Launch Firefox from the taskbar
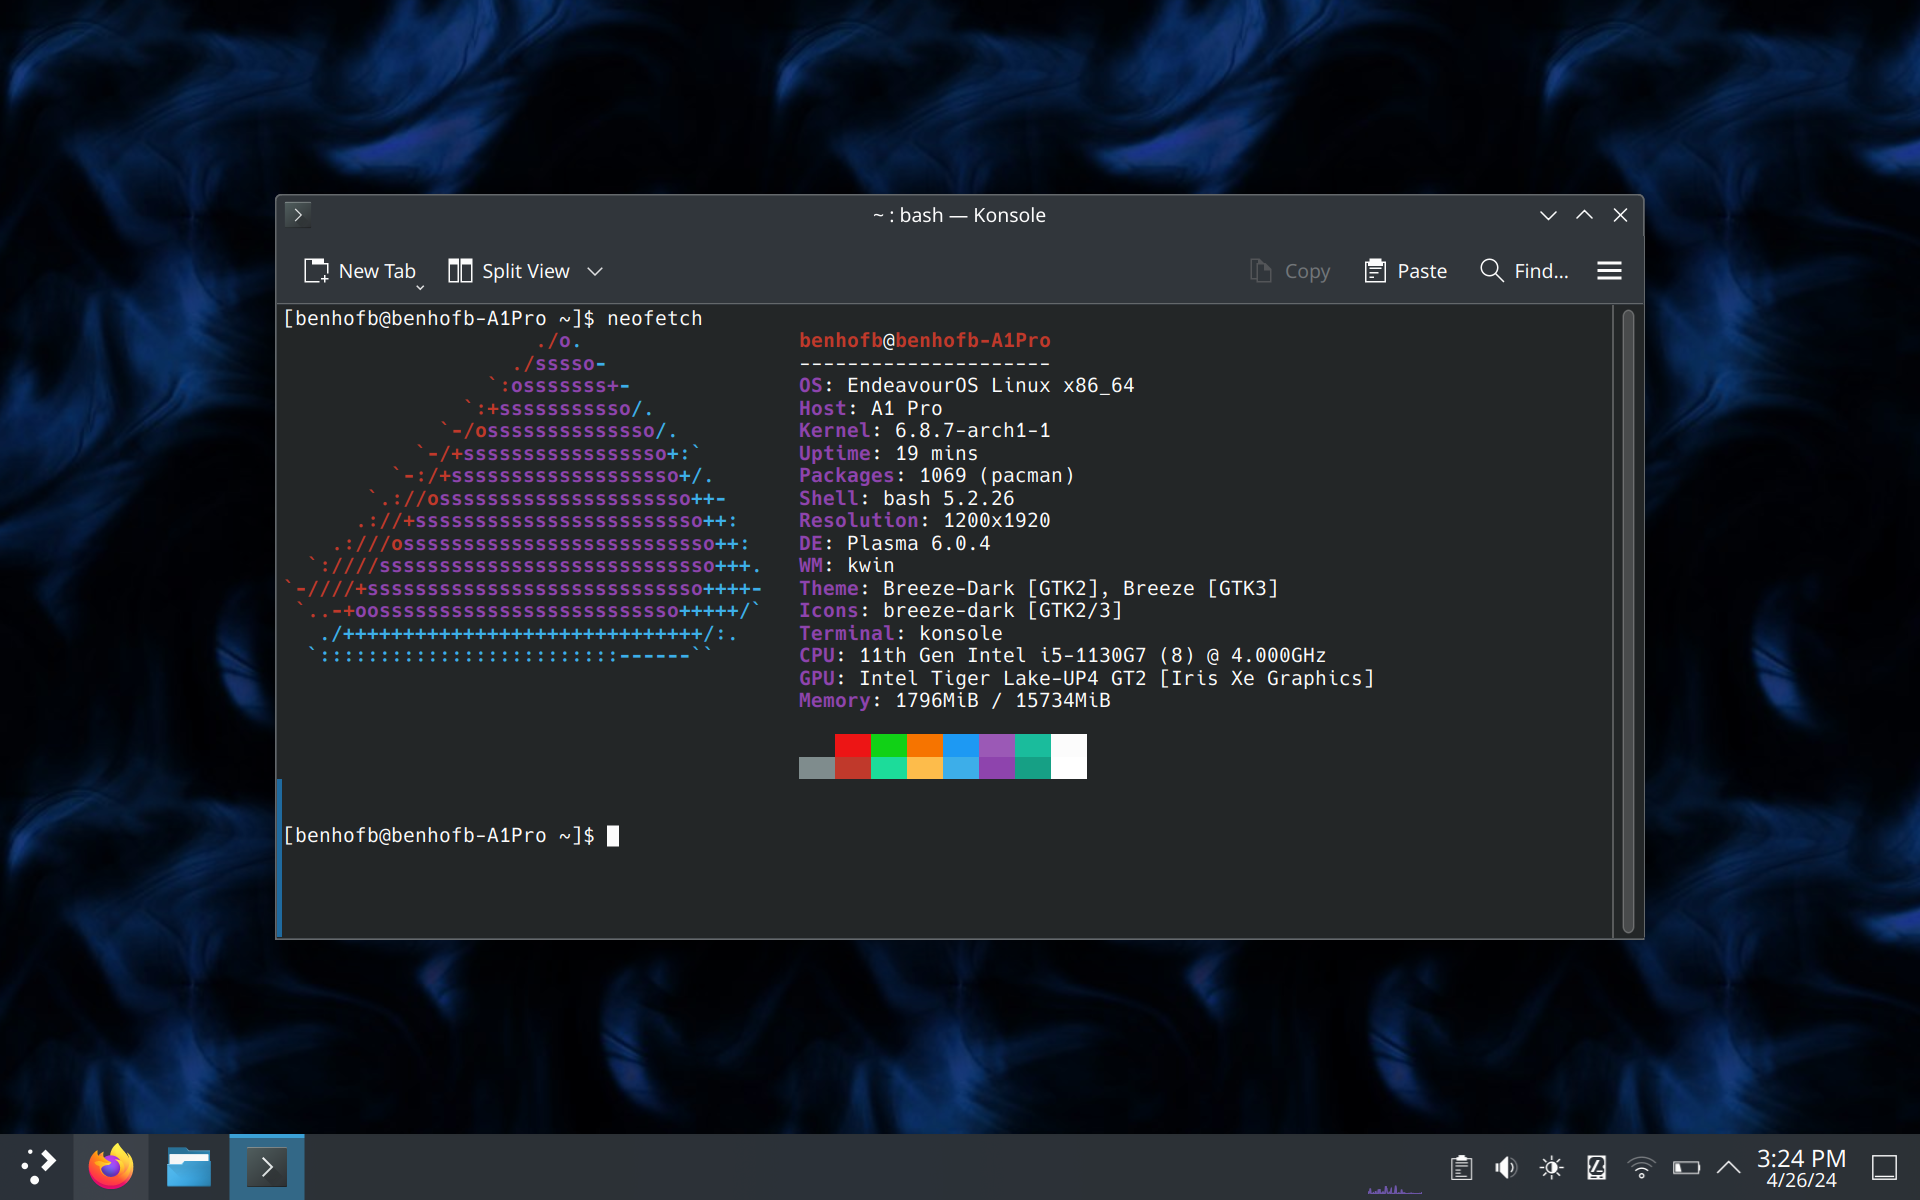Screen dimensions: 1920x1200 (x=111, y=1167)
